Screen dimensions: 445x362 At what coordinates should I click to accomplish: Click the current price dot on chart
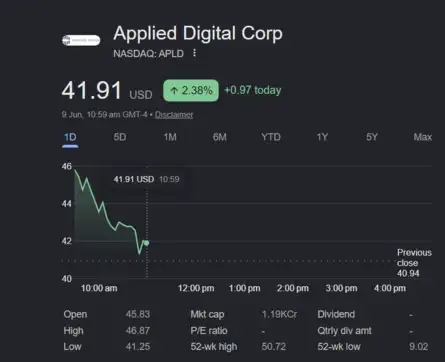pyautogui.click(x=146, y=243)
